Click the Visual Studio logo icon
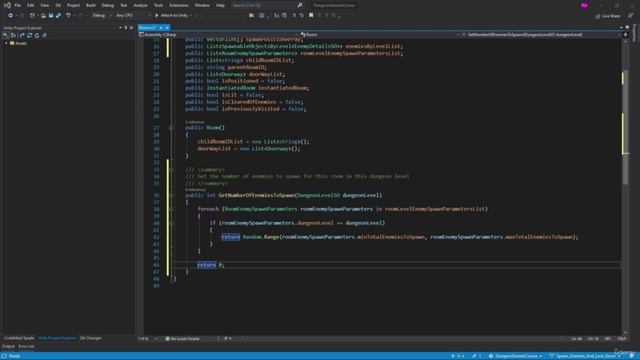Viewport: 640px width, 360px height. click(7, 5)
